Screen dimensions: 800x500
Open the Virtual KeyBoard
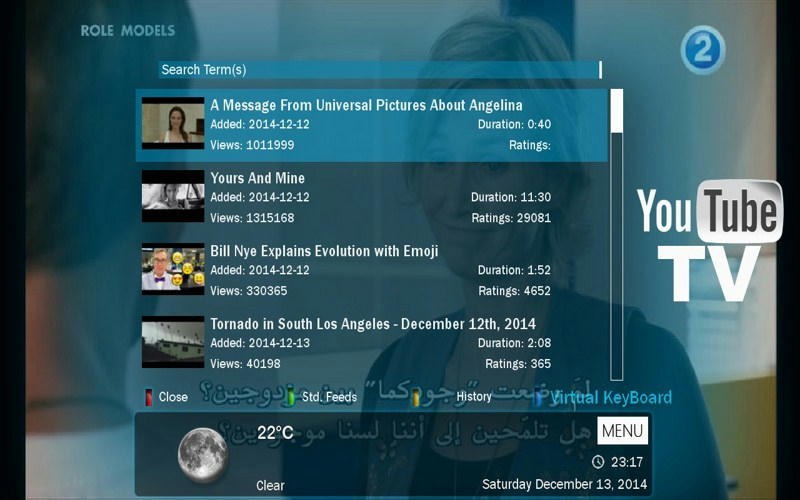(x=611, y=397)
